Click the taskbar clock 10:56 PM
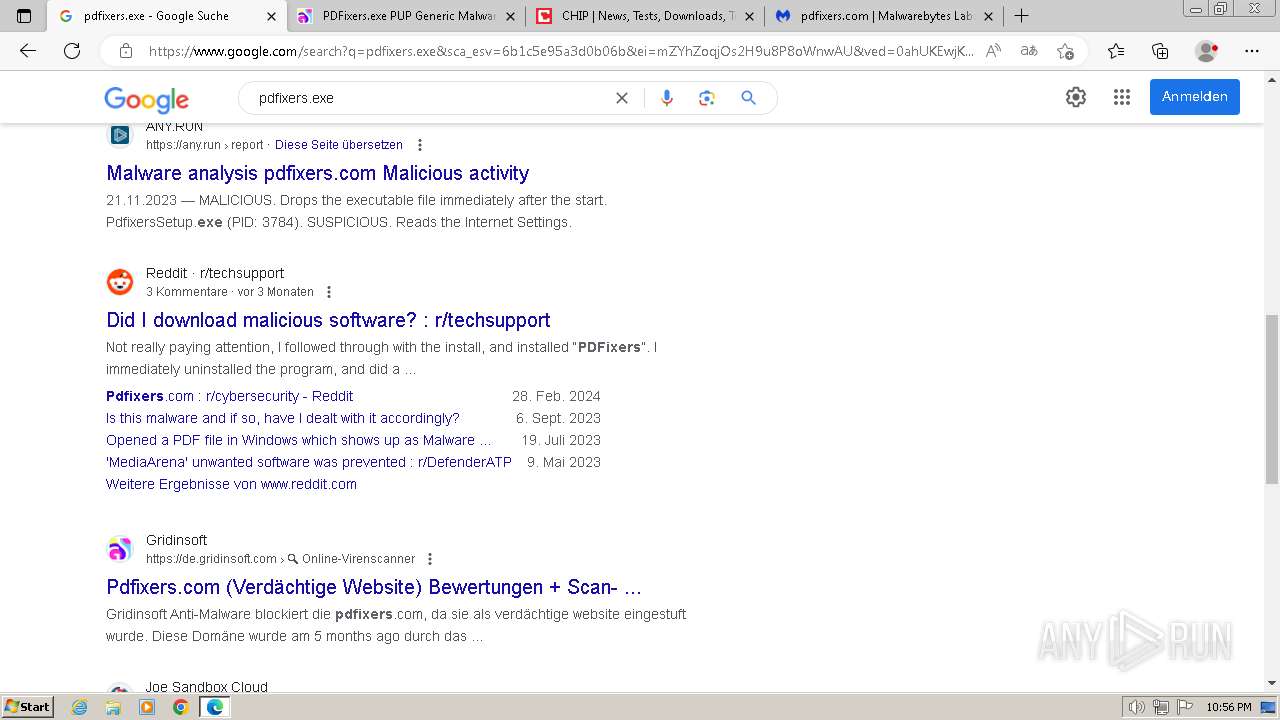 point(1228,707)
